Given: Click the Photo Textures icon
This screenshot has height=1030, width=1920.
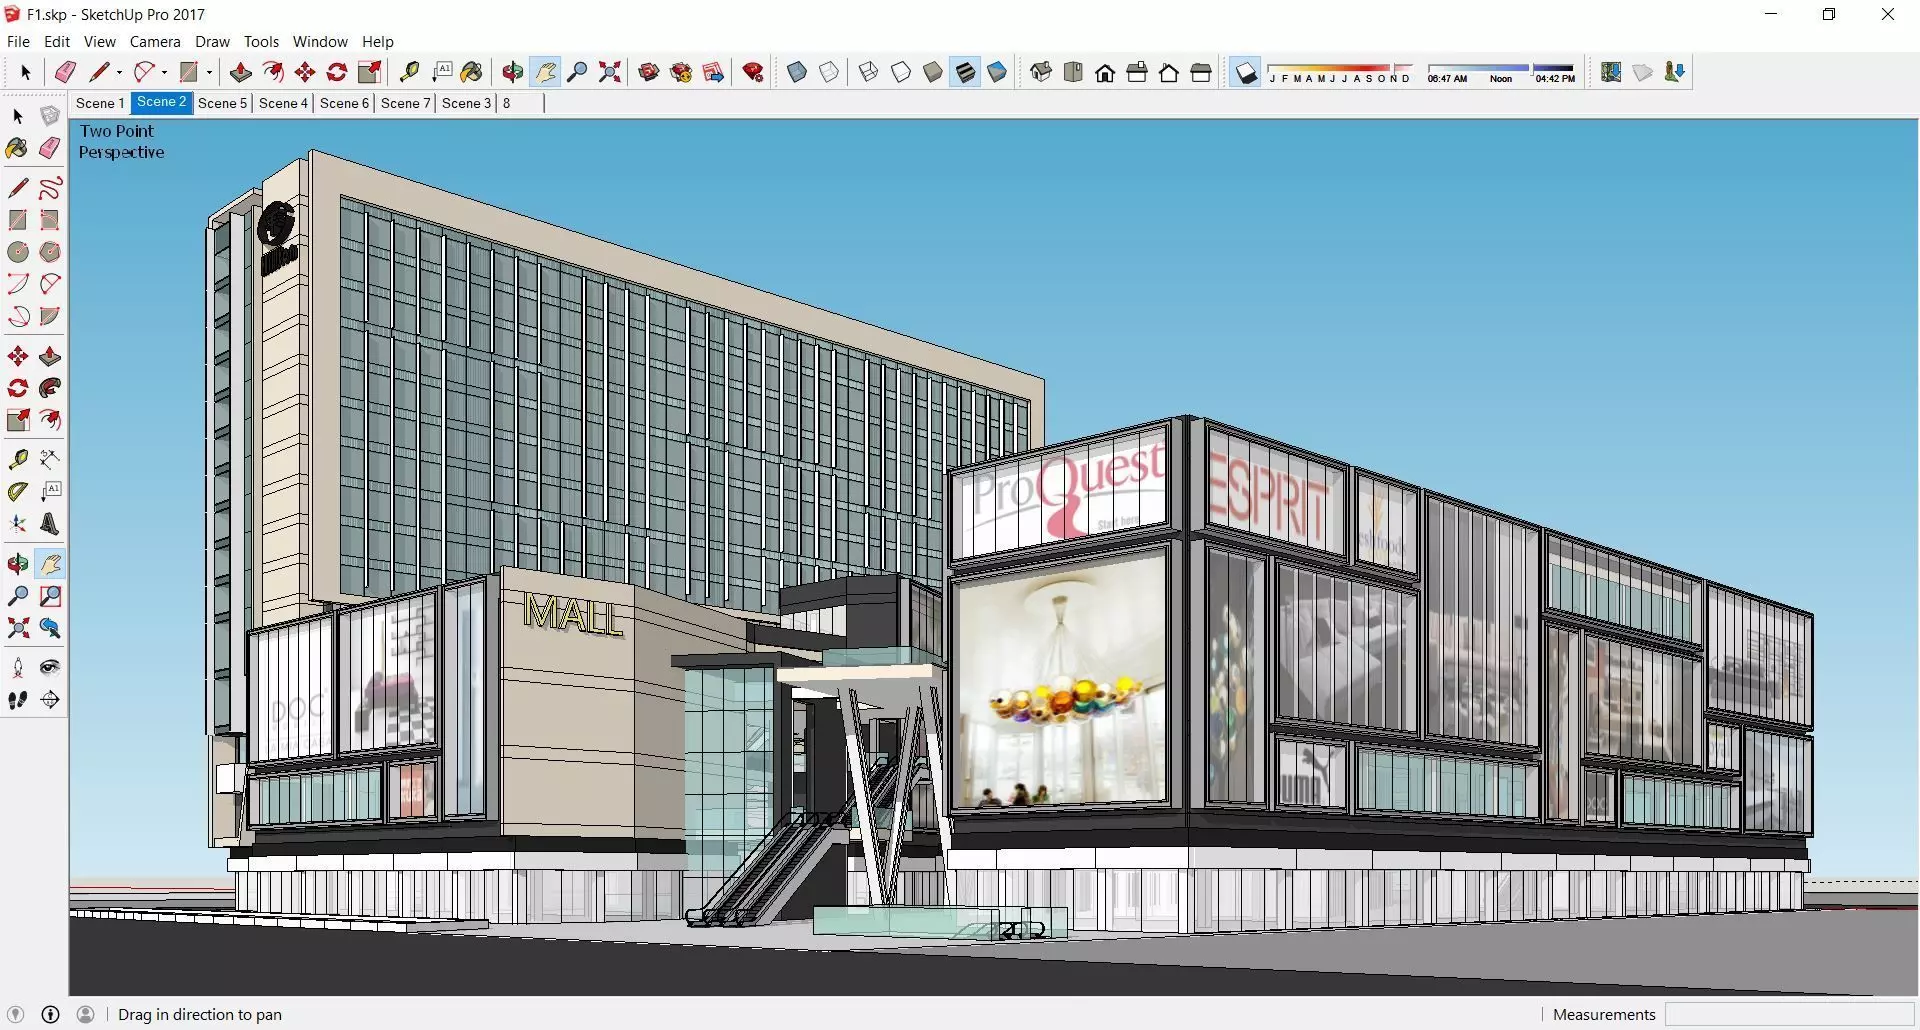Looking at the screenshot, I should coord(1674,72).
